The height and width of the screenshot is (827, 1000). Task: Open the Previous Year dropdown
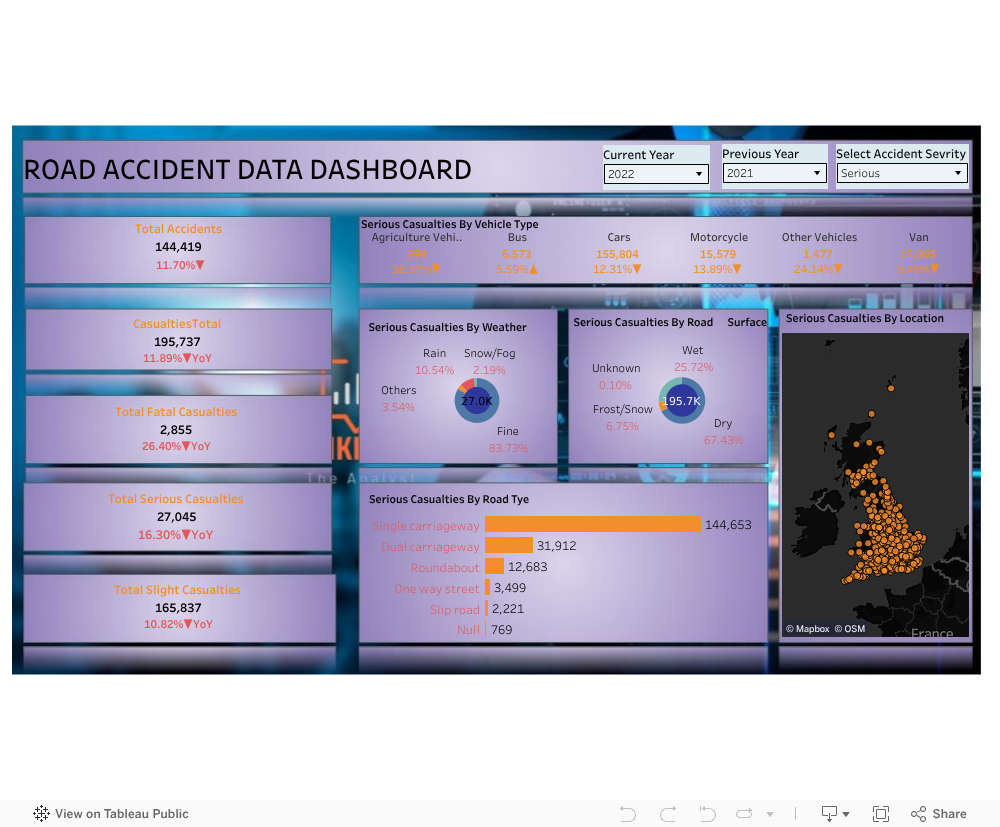pos(774,174)
